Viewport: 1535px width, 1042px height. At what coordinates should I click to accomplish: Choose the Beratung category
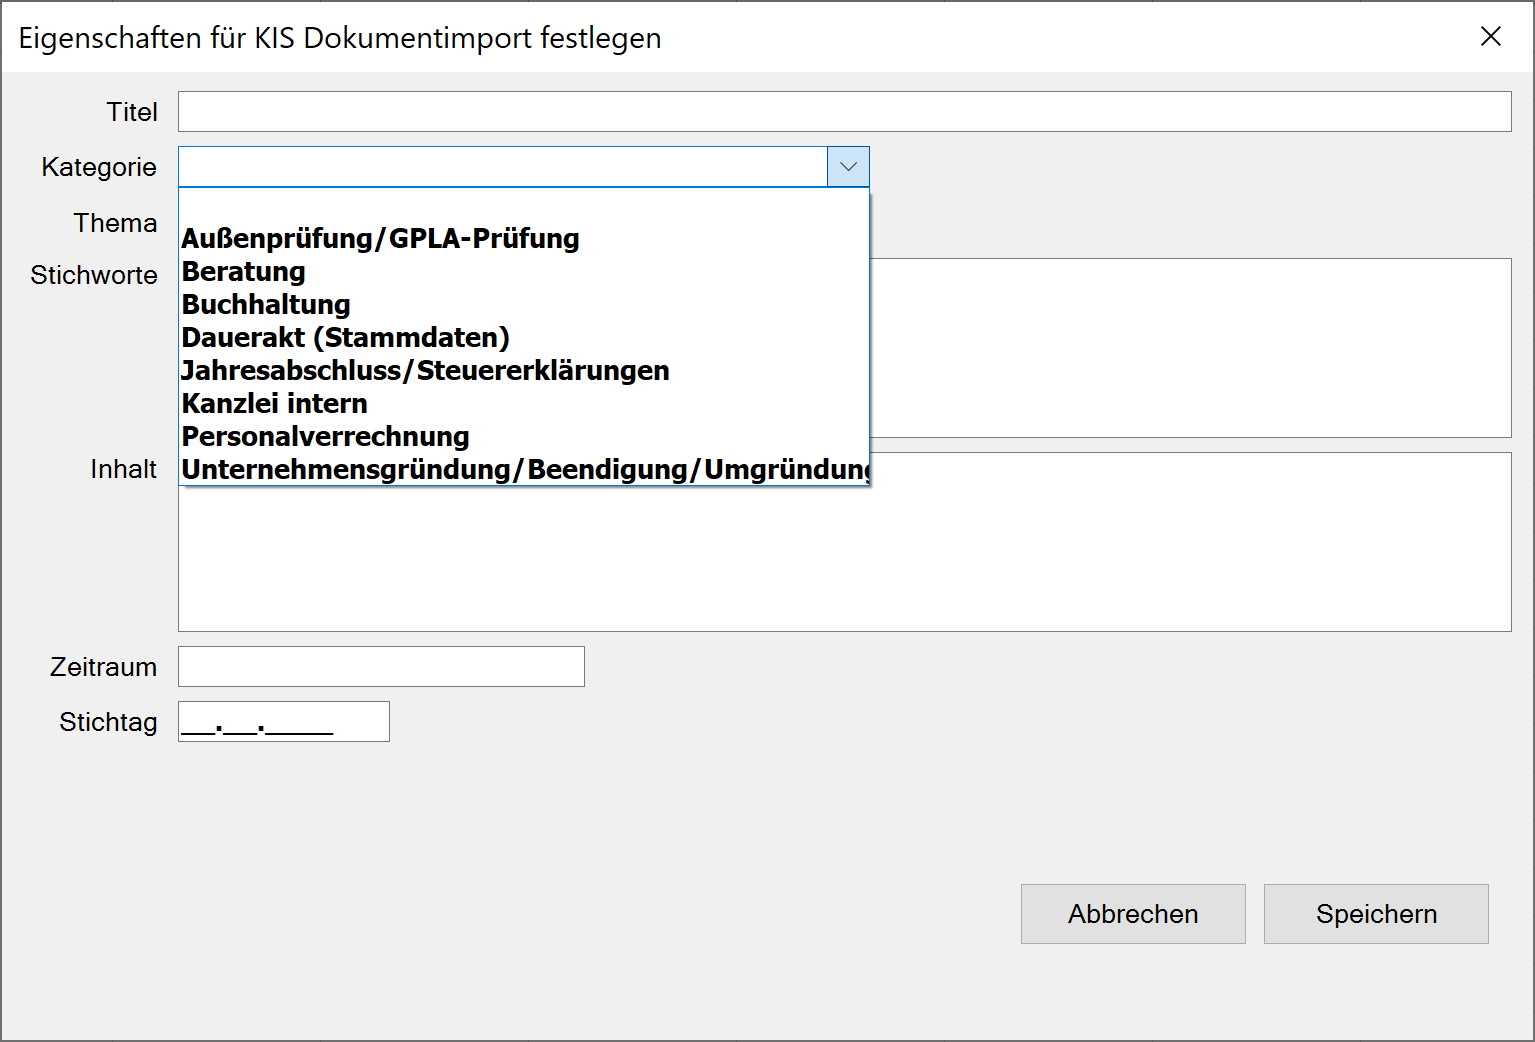coord(243,271)
